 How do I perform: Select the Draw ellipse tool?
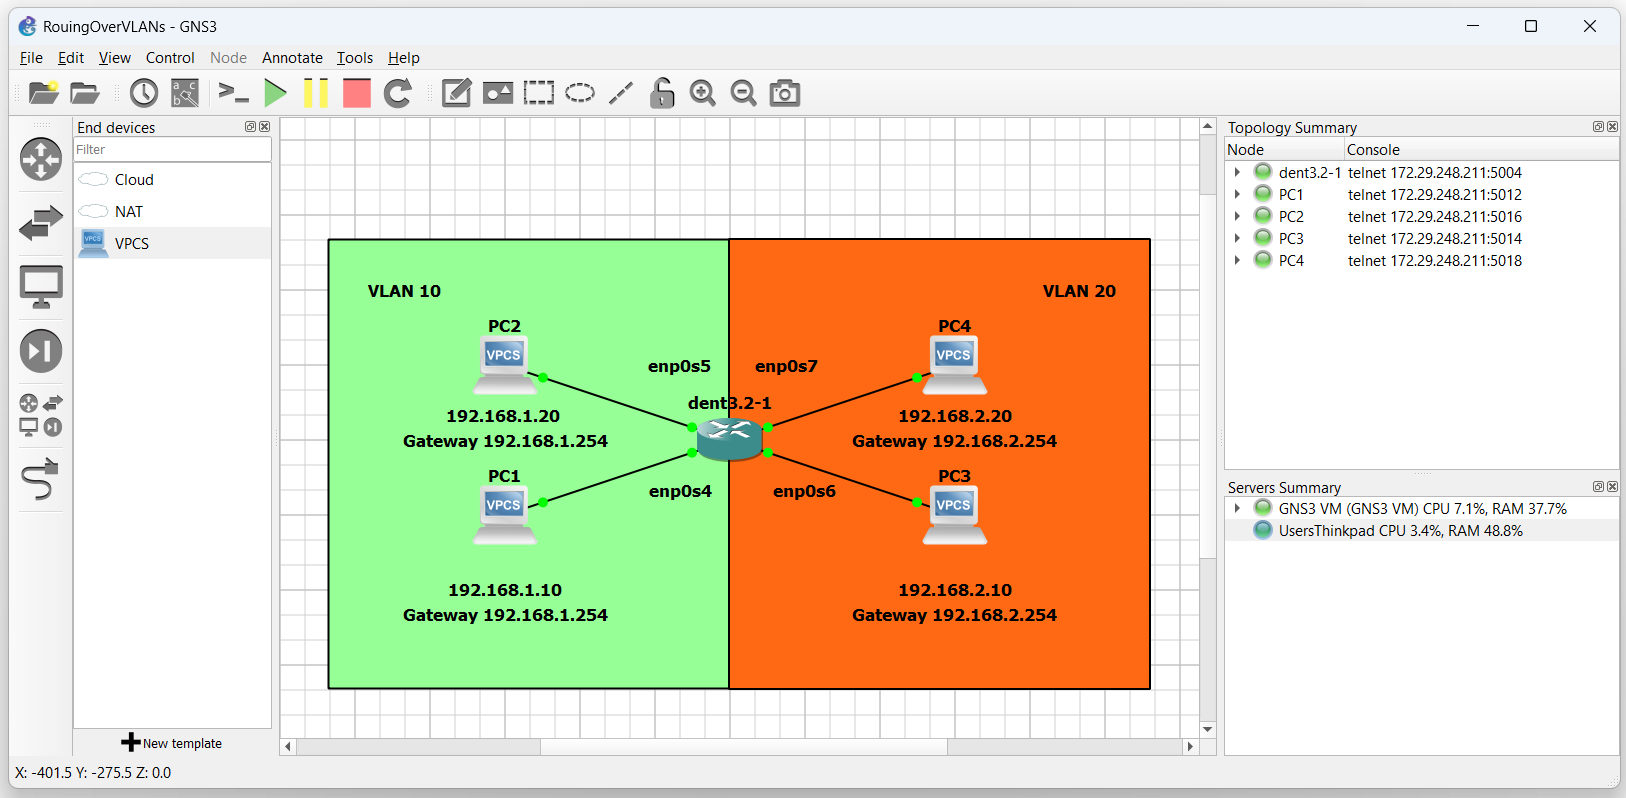pyautogui.click(x=580, y=93)
